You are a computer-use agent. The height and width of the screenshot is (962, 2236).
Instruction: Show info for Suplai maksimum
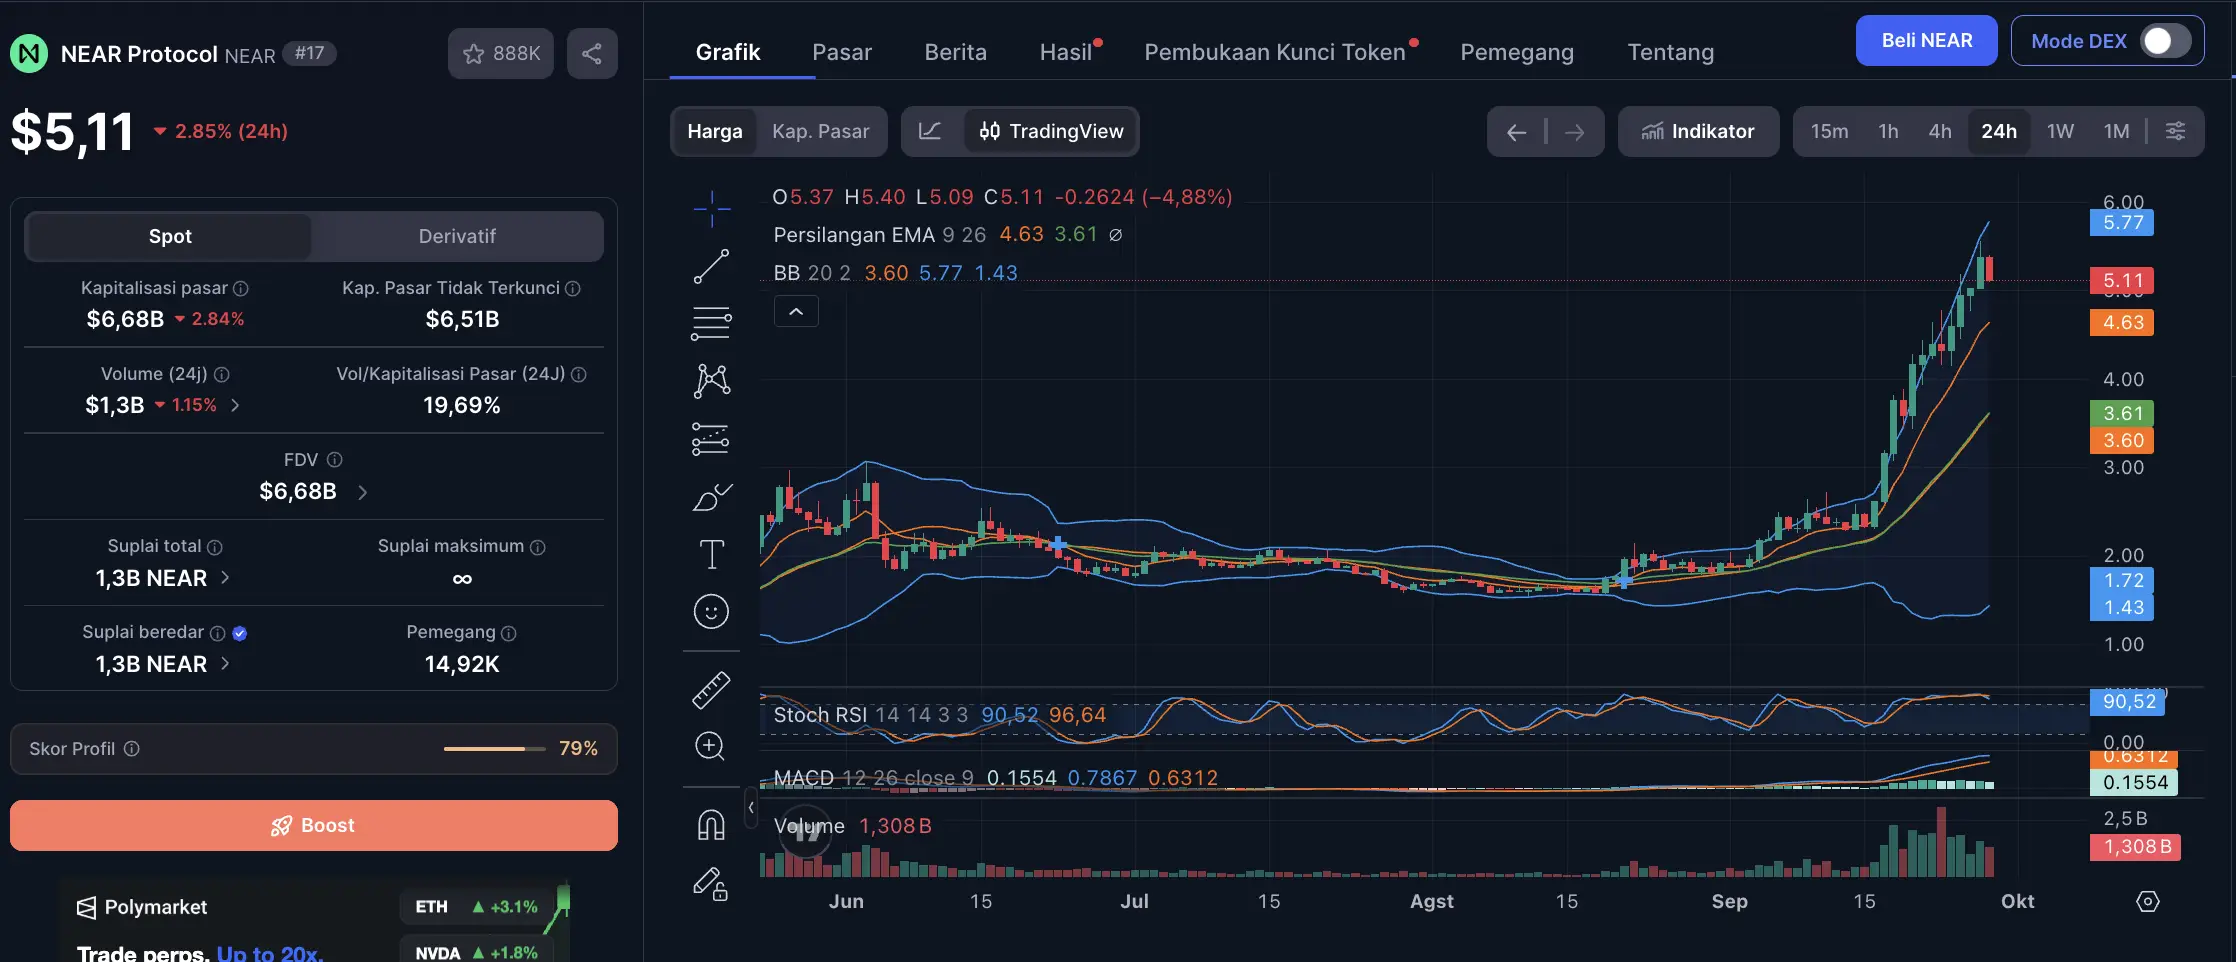[538, 547]
